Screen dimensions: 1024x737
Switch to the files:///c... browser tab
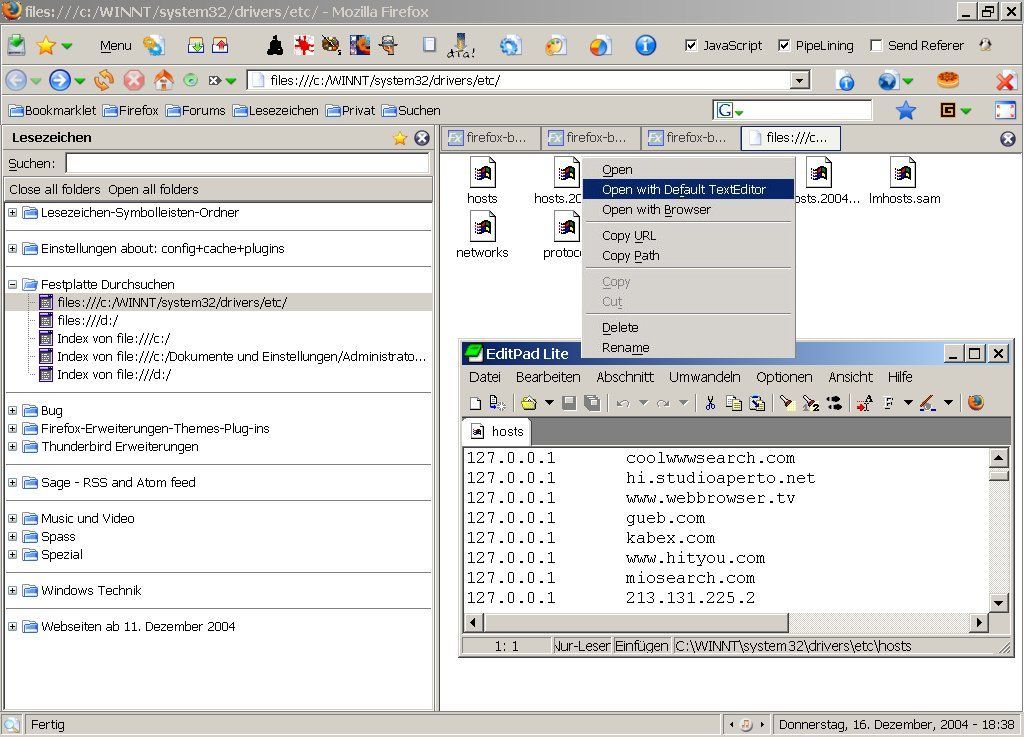point(790,138)
